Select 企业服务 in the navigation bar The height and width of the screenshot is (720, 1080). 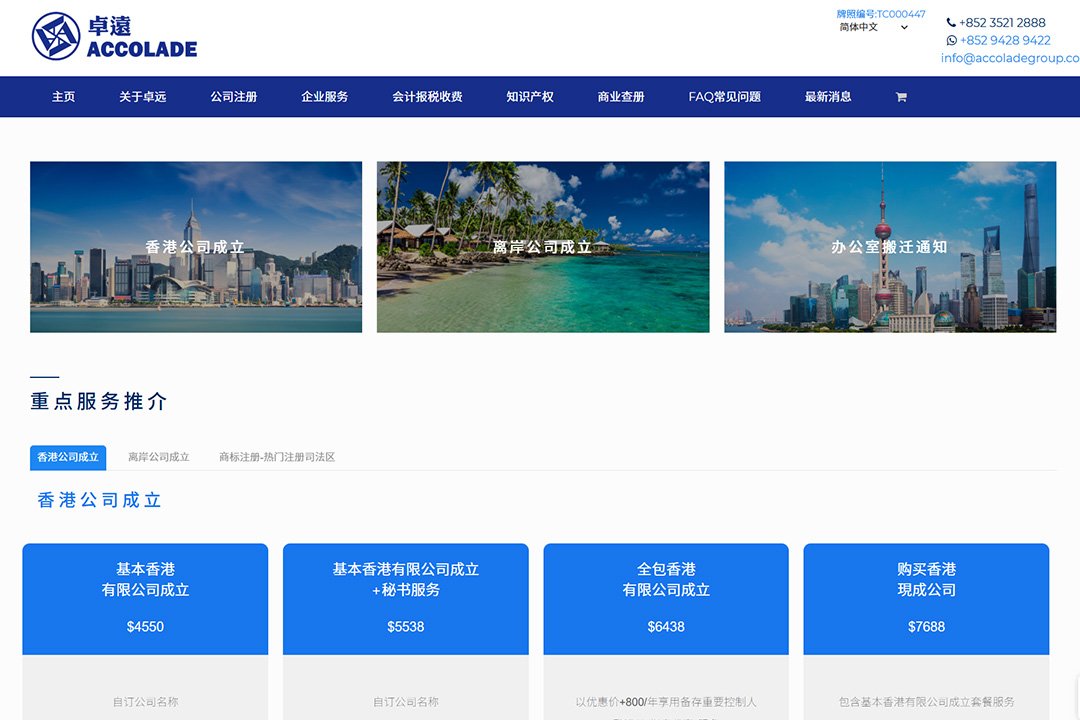324,97
